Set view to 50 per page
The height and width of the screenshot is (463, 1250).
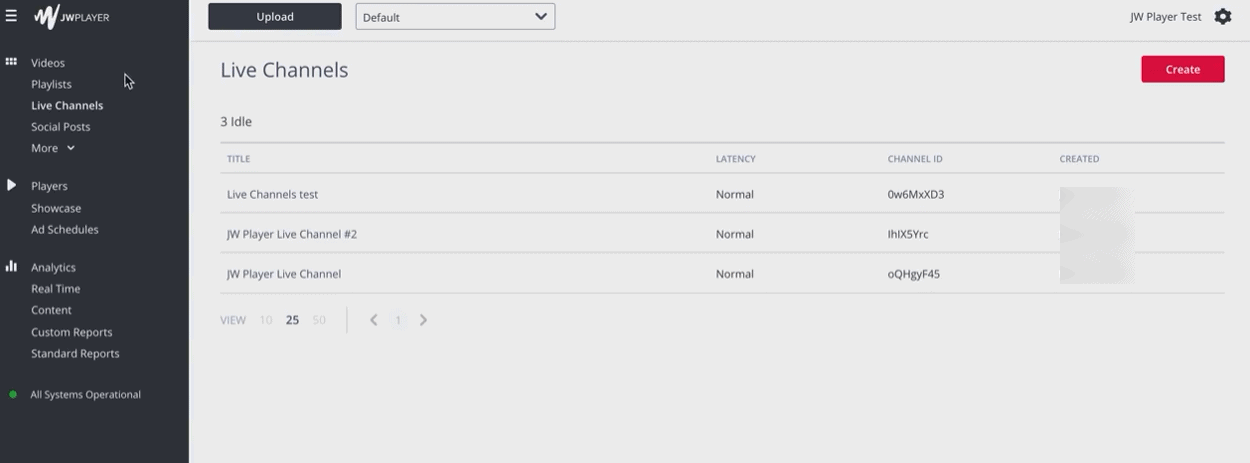tap(319, 320)
